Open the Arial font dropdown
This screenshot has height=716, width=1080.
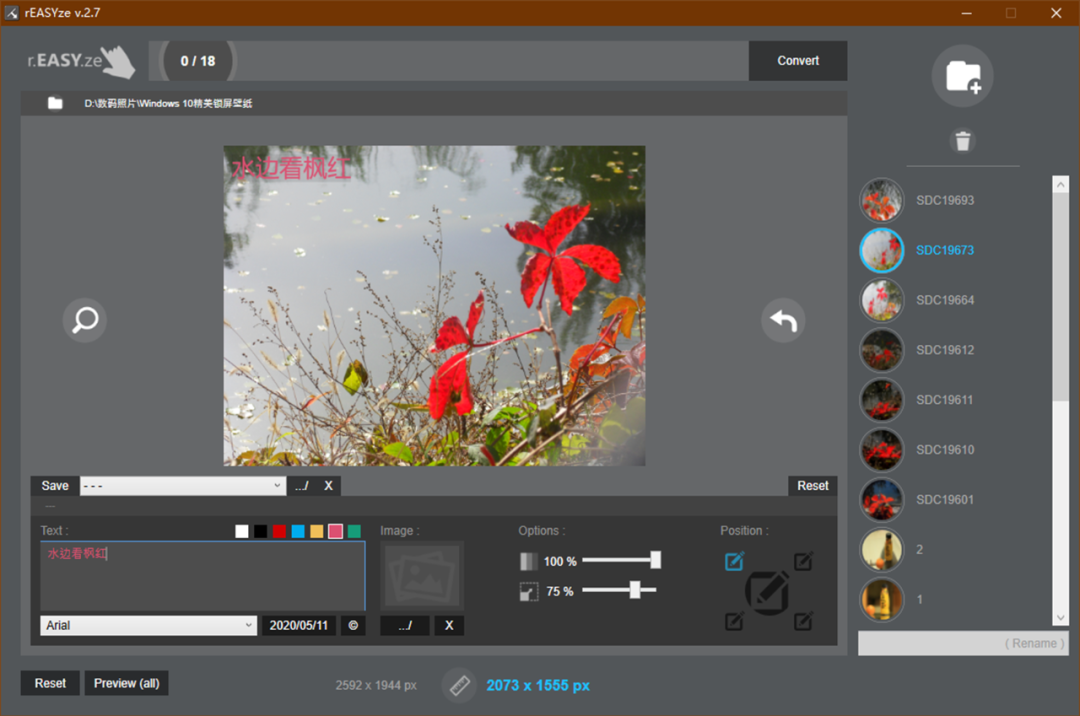point(149,625)
